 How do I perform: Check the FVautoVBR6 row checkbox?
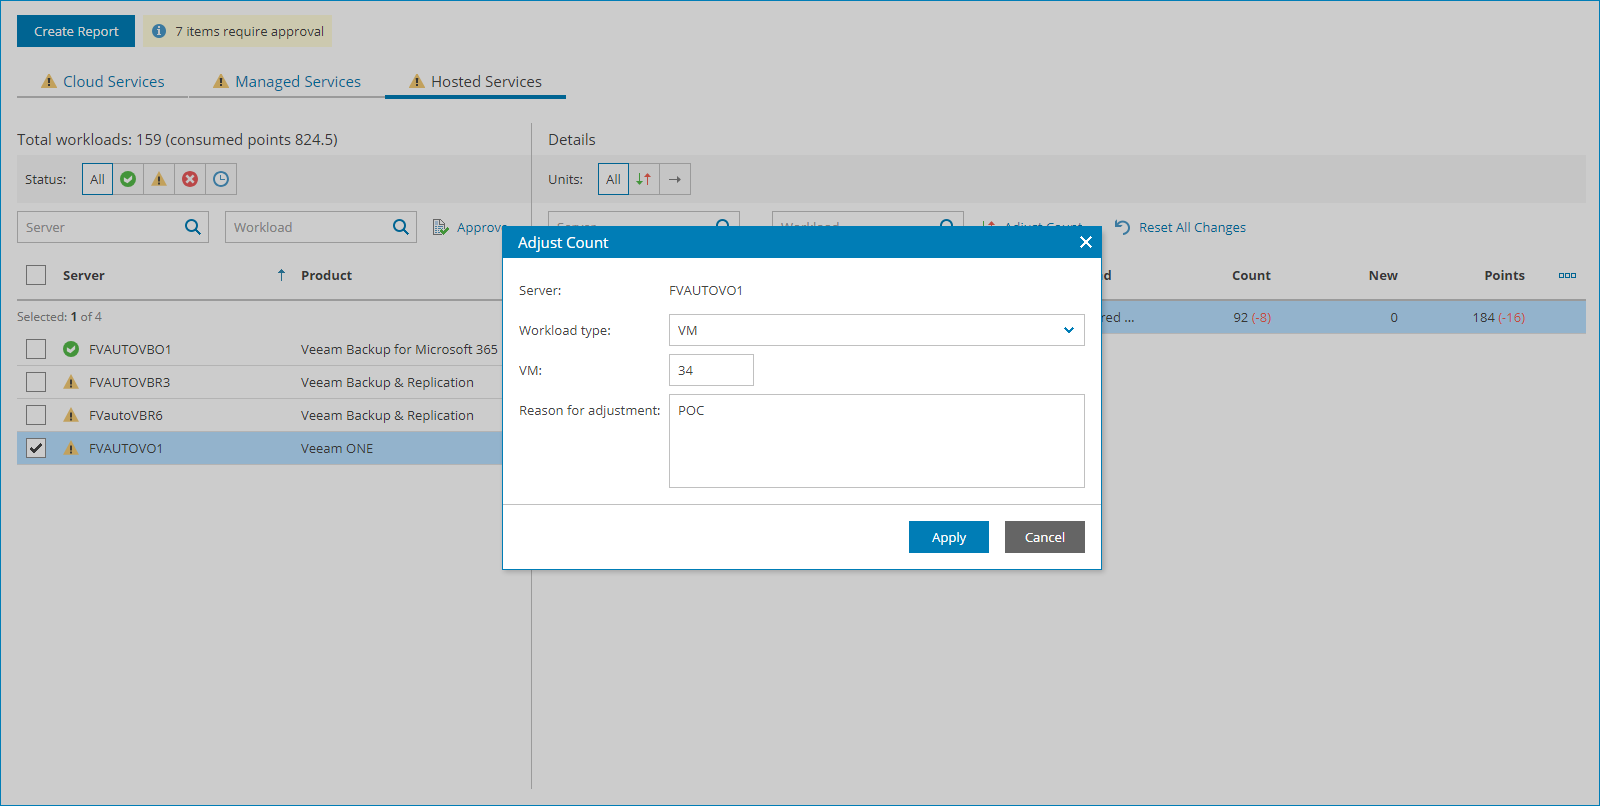tap(36, 415)
